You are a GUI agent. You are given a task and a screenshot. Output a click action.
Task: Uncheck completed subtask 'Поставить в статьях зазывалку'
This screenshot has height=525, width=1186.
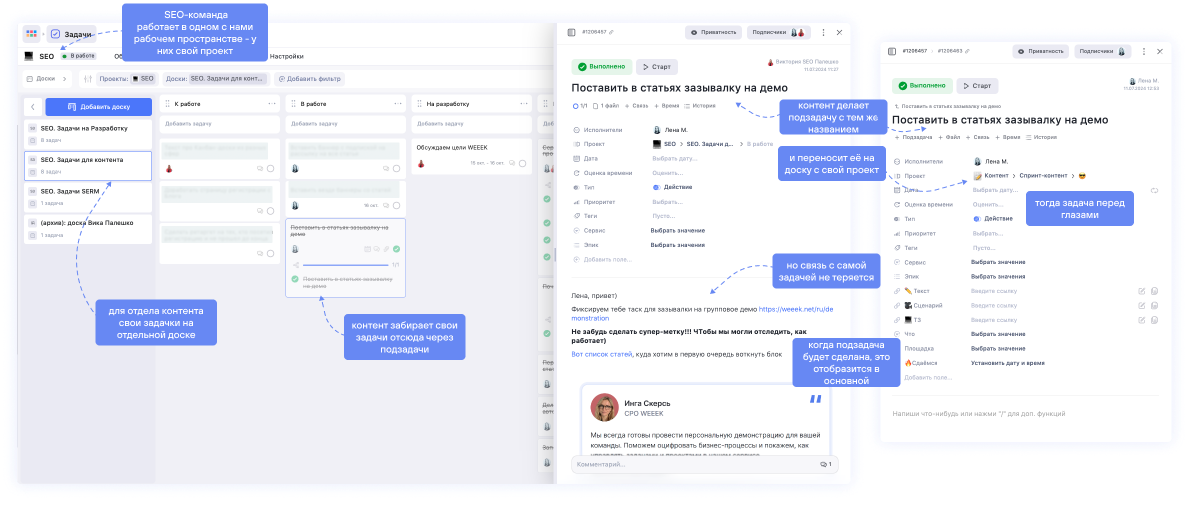pyautogui.click(x=295, y=279)
